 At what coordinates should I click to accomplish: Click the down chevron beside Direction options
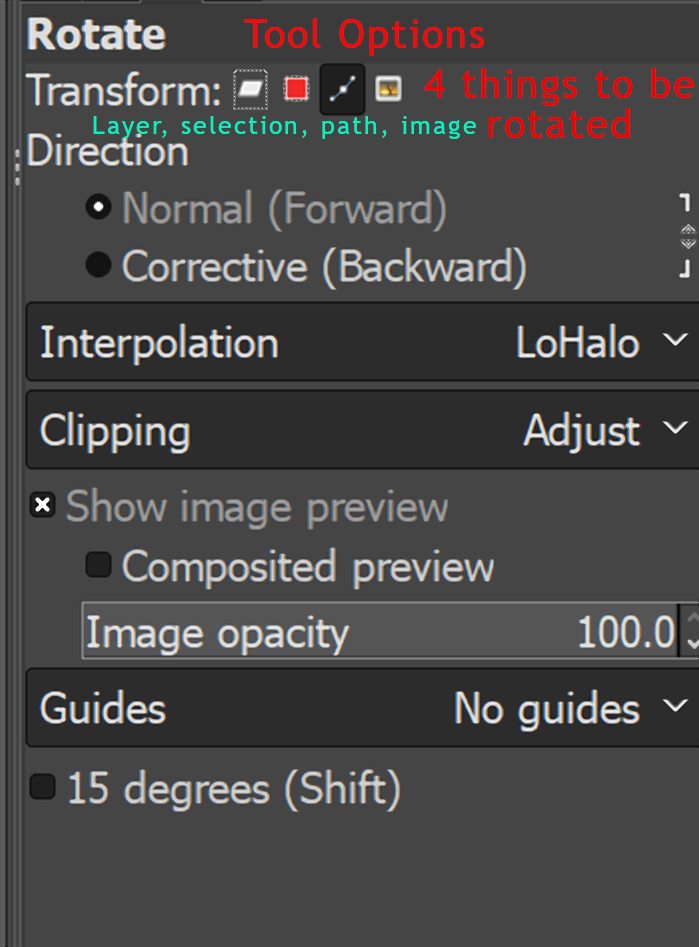click(x=688, y=243)
